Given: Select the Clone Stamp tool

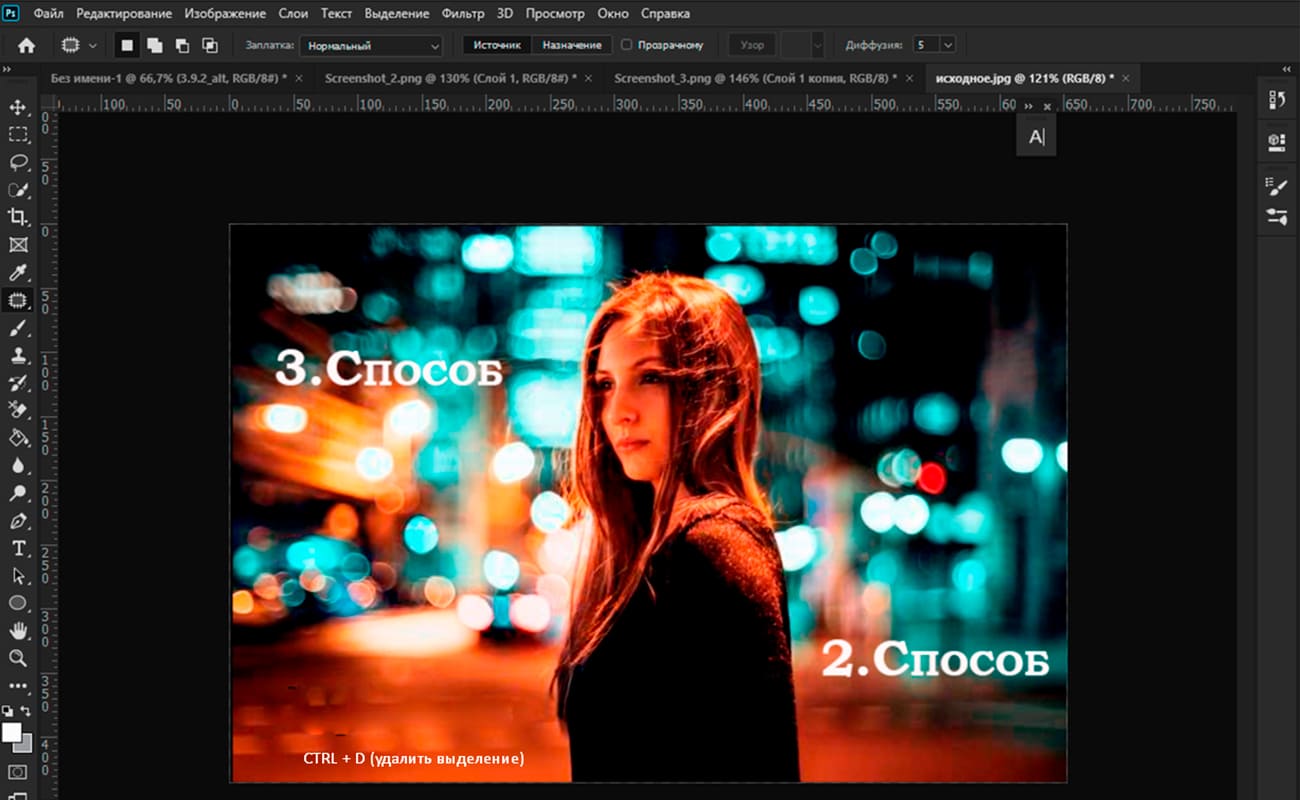Looking at the screenshot, I should coord(18,355).
